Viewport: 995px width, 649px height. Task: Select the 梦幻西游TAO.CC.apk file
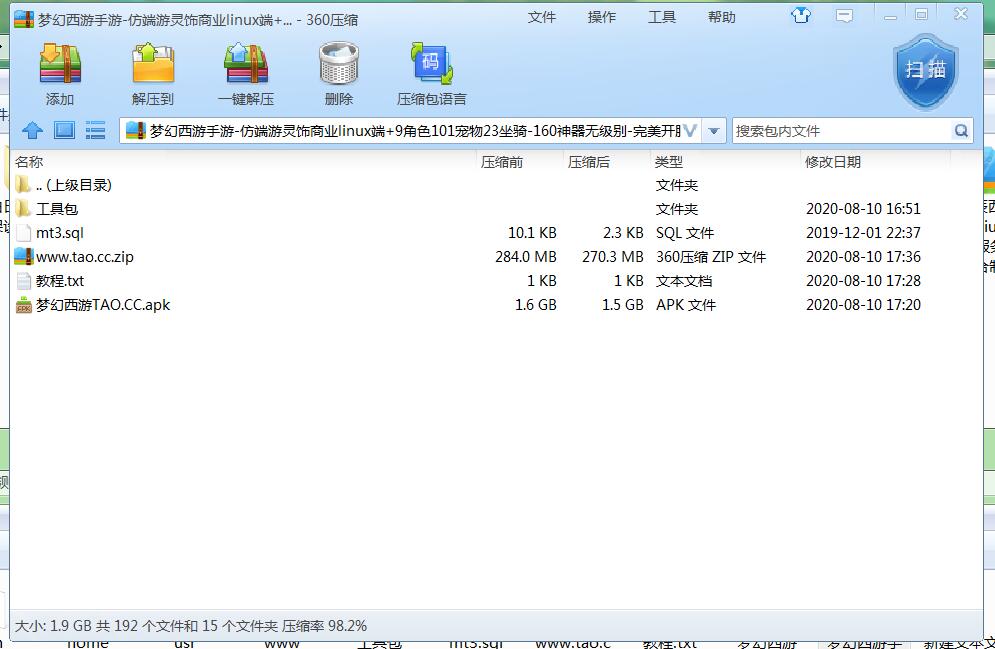(x=103, y=305)
